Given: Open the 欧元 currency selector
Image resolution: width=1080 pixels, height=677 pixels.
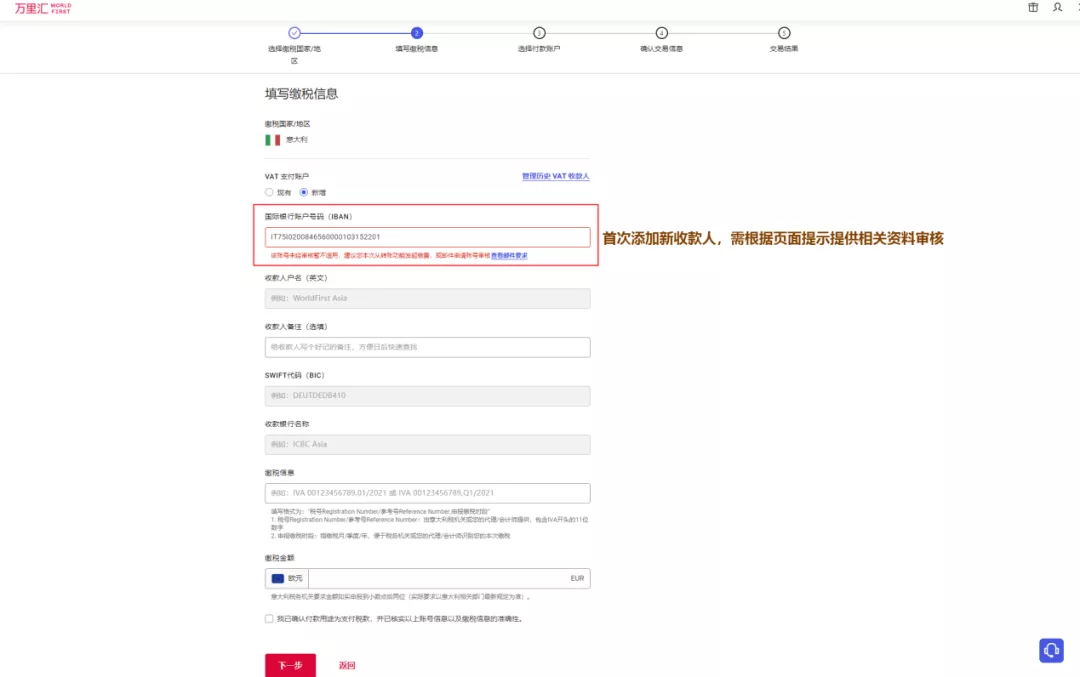Looking at the screenshot, I should pos(290,578).
